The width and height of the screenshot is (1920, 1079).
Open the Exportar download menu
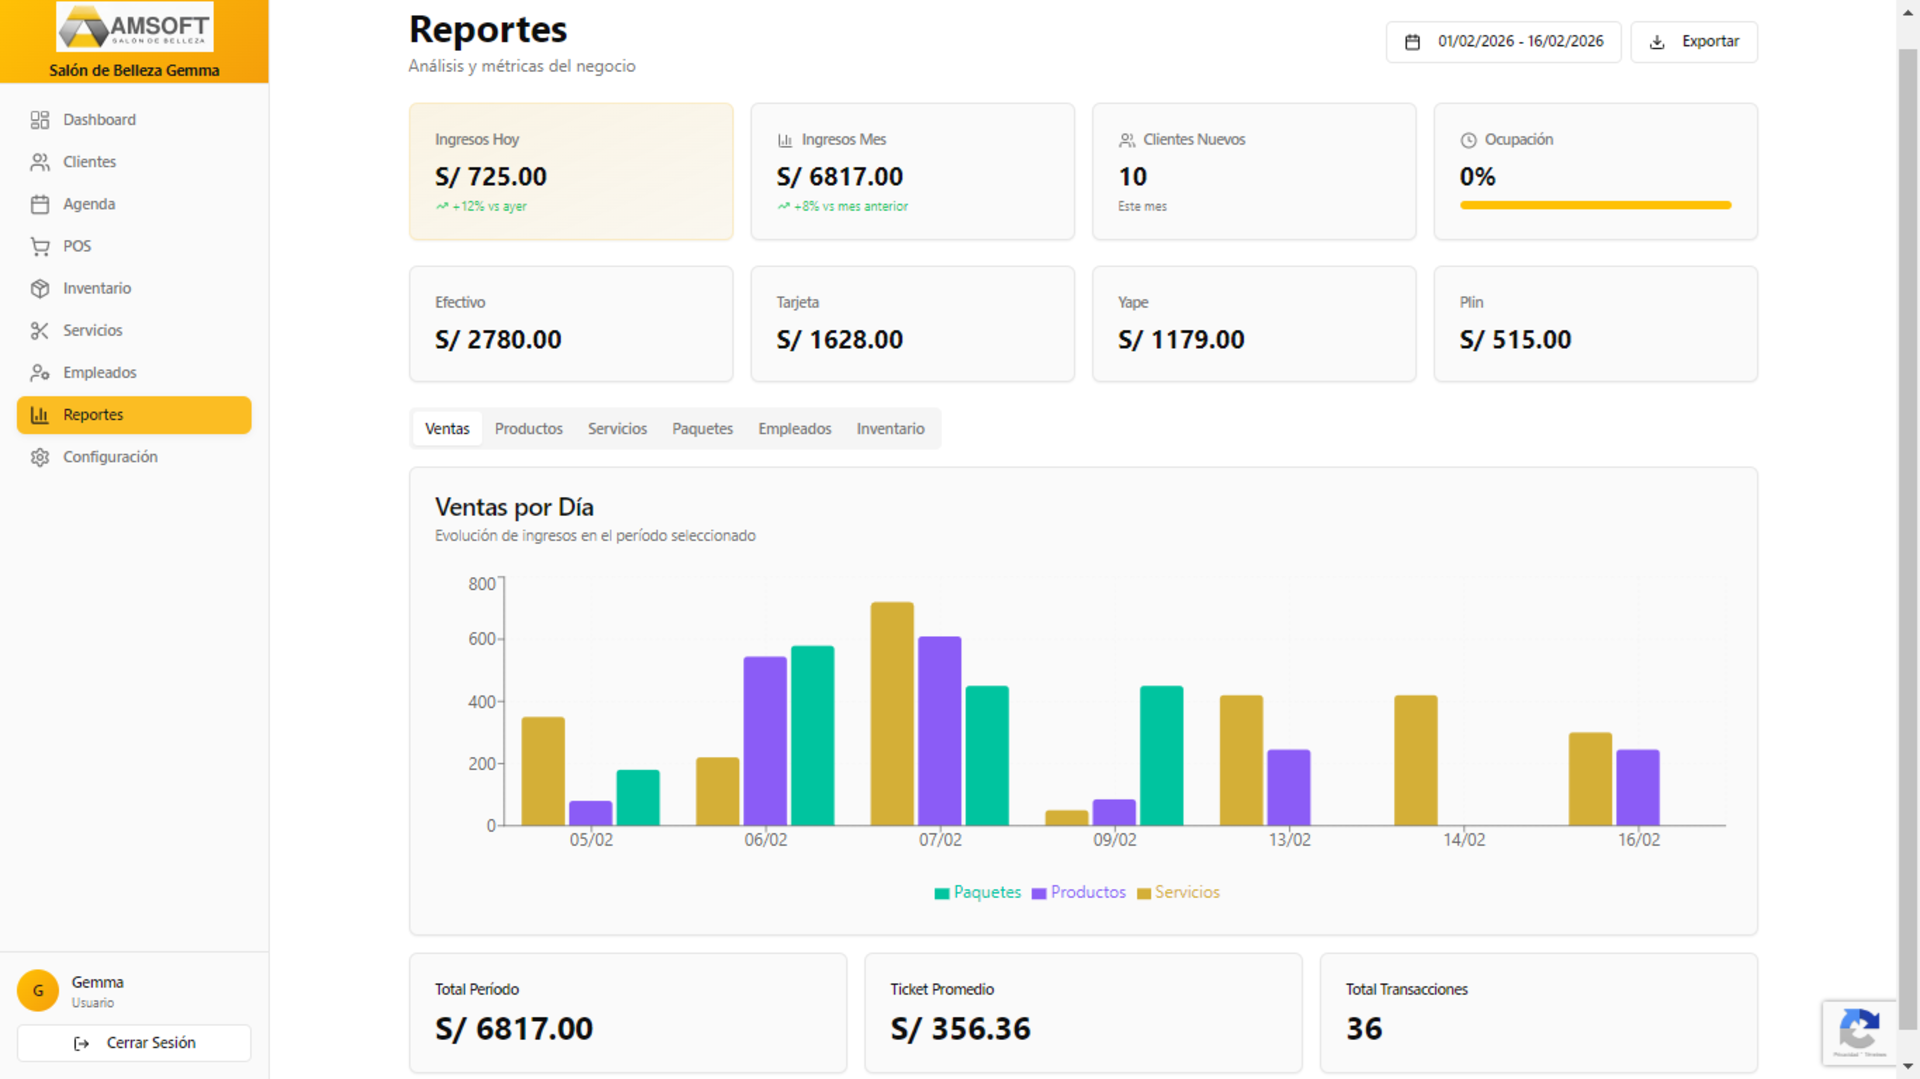coord(1693,41)
